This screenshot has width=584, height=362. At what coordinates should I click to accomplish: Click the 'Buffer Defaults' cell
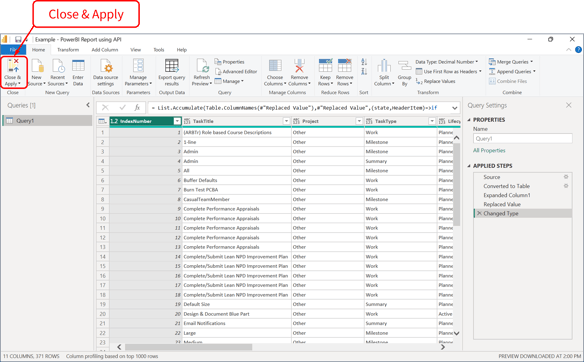[x=237, y=180]
